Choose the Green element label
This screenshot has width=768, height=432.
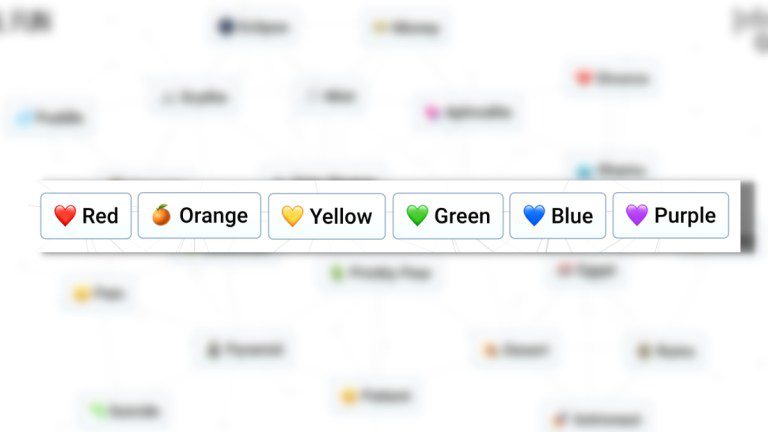point(462,216)
